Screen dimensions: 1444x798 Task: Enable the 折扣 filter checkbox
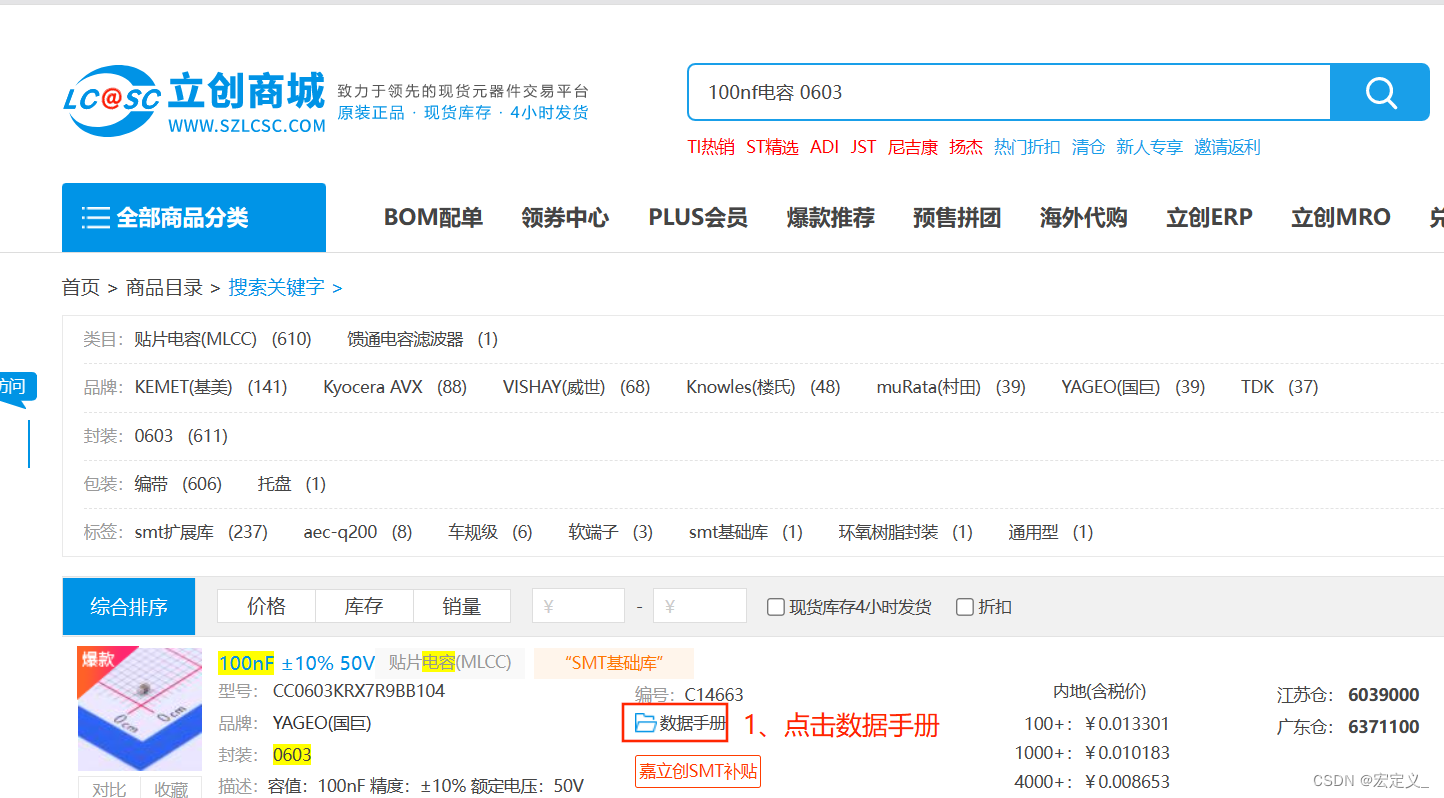(965, 607)
